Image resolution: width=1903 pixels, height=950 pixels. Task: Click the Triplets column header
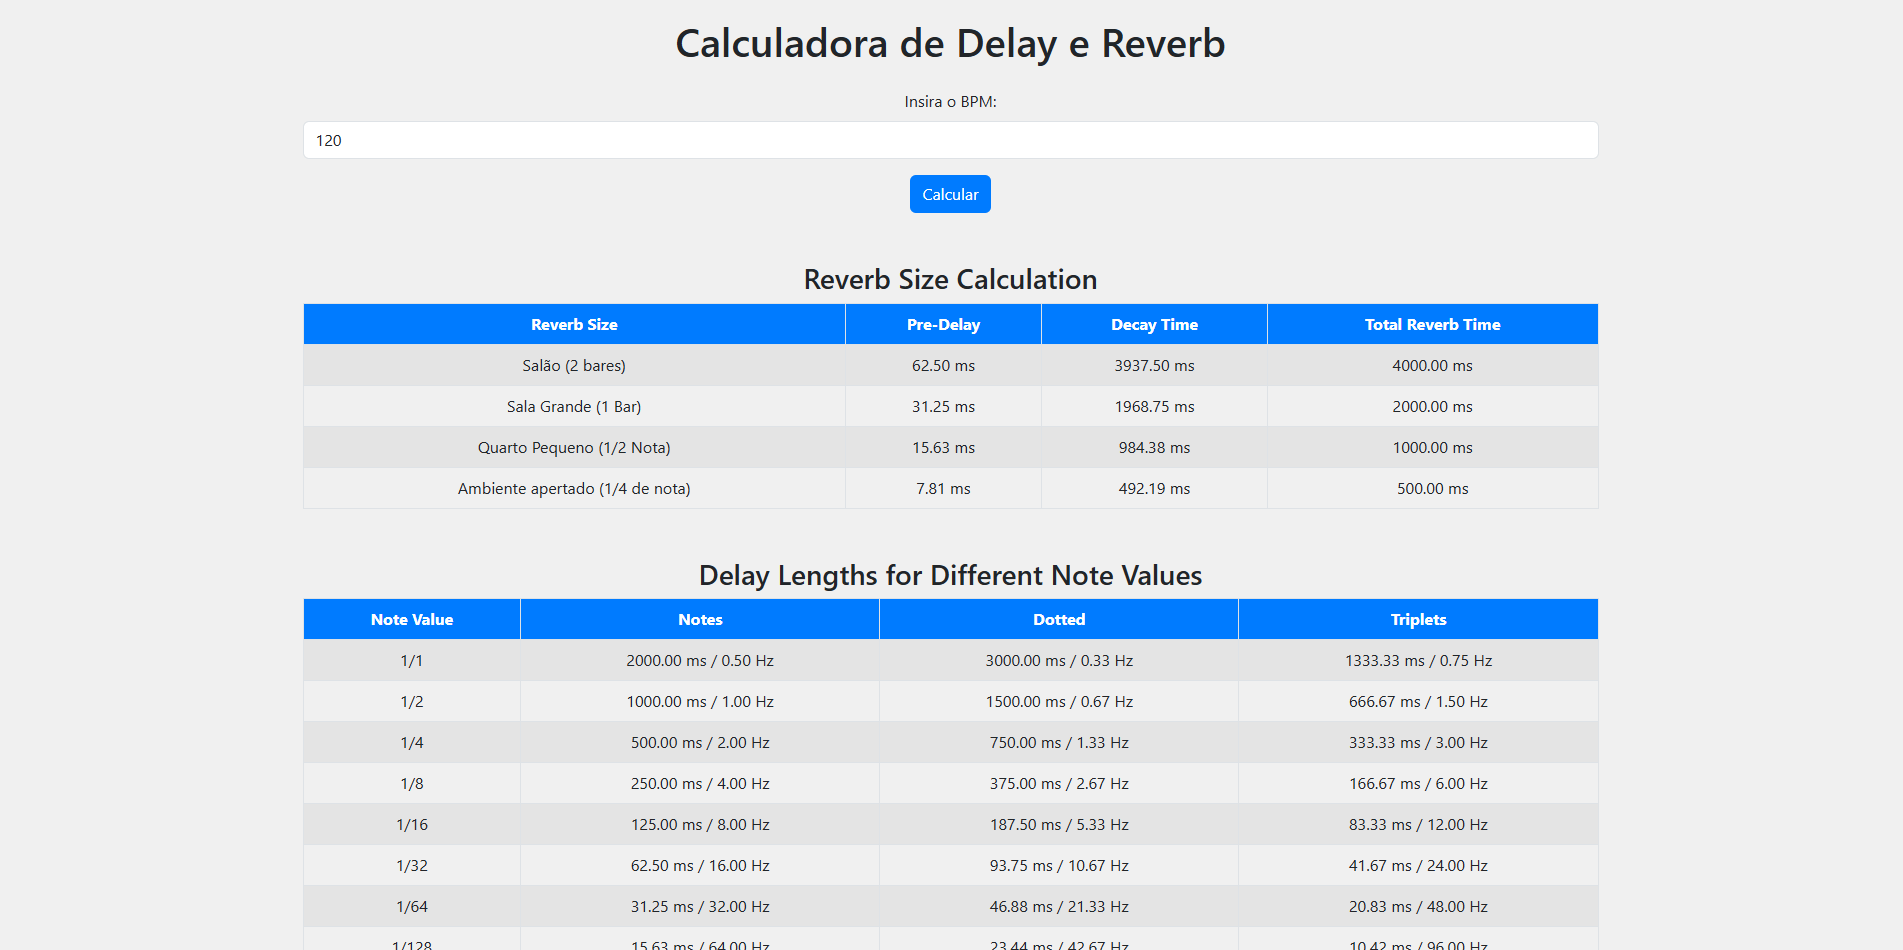point(1418,619)
